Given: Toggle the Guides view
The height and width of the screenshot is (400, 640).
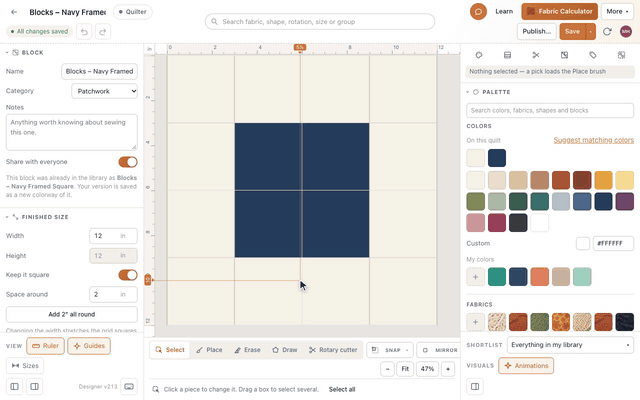Looking at the screenshot, I should (x=89, y=346).
